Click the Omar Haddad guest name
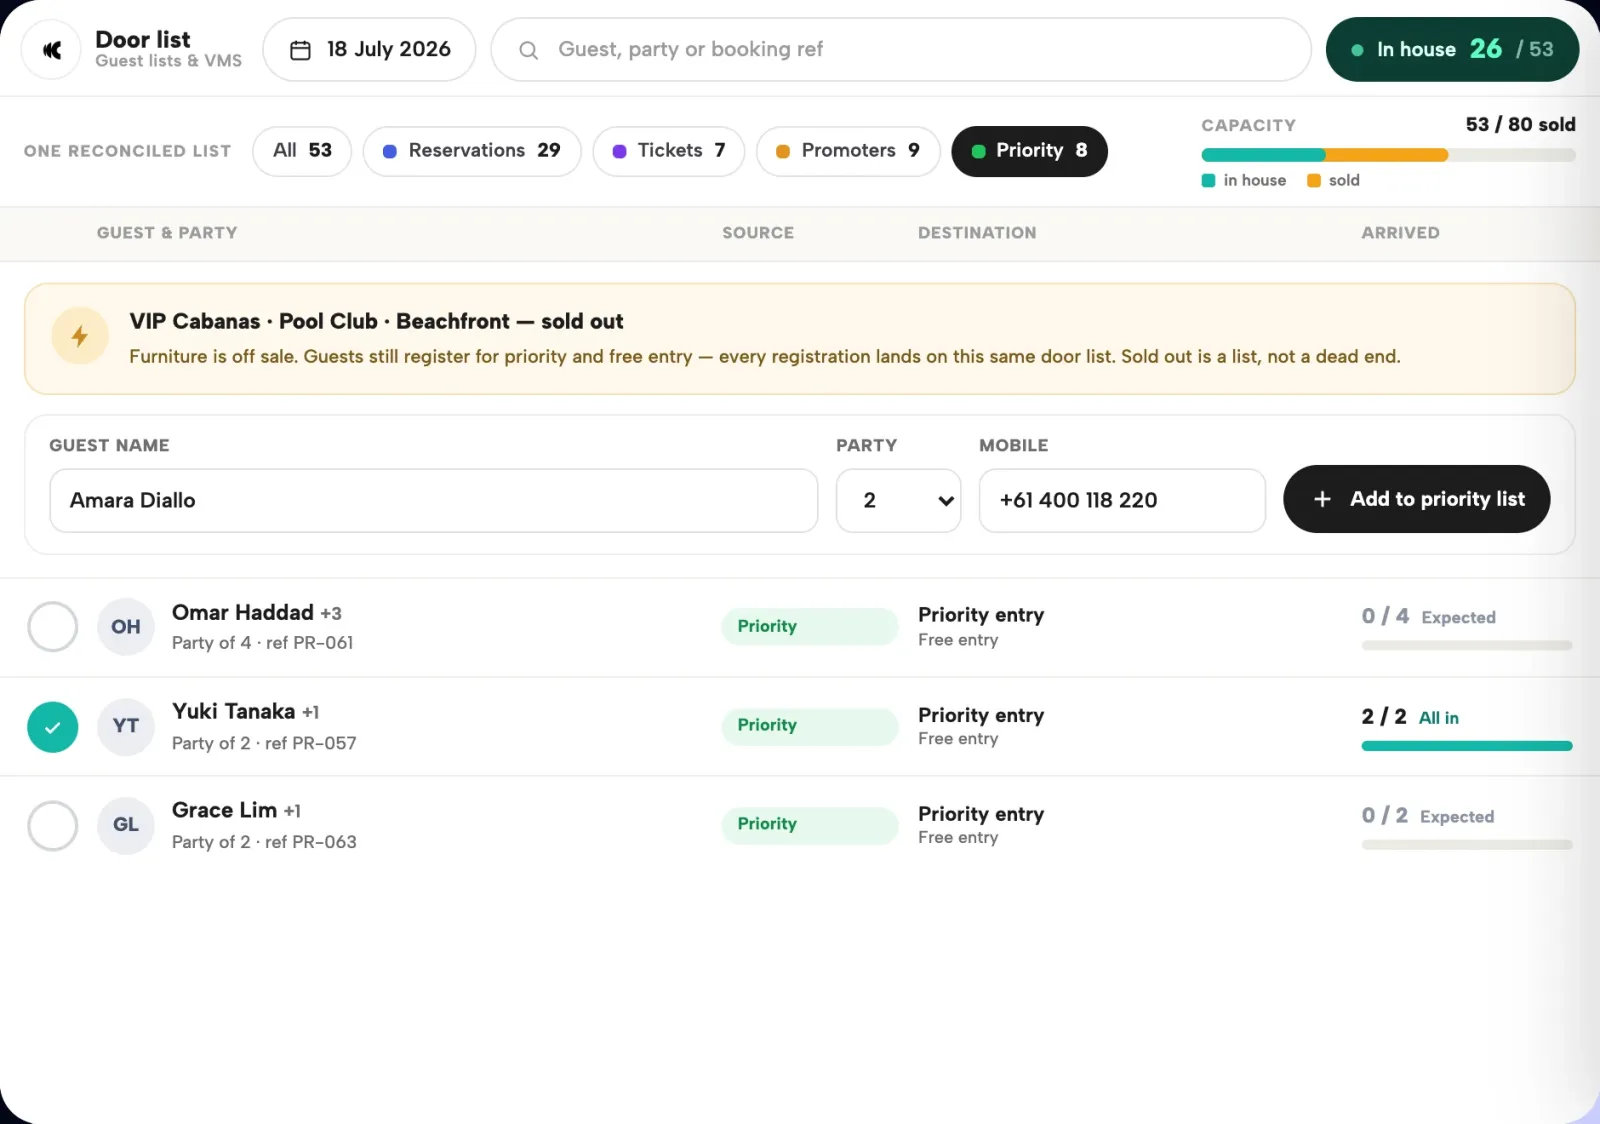Screen dimensions: 1600x1124 pyautogui.click(x=243, y=613)
